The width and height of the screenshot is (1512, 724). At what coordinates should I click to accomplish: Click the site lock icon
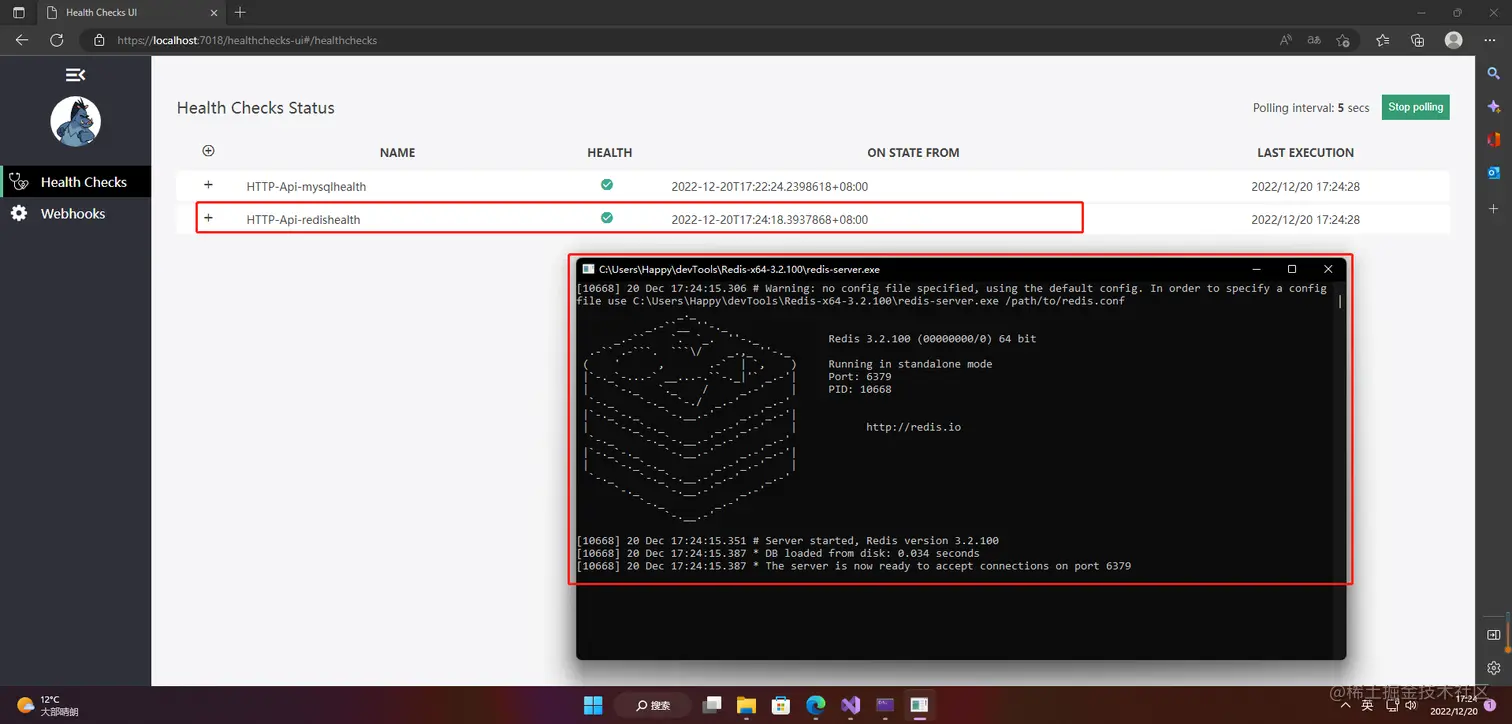tap(99, 41)
